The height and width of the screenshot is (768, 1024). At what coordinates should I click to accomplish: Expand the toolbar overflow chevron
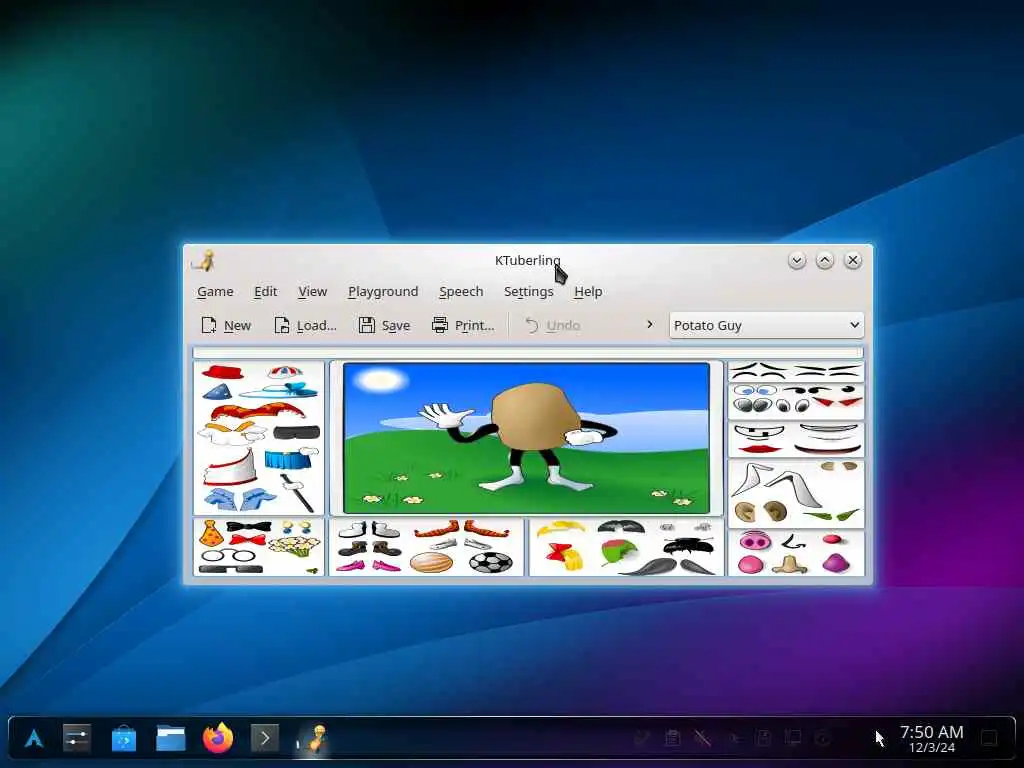pos(649,325)
